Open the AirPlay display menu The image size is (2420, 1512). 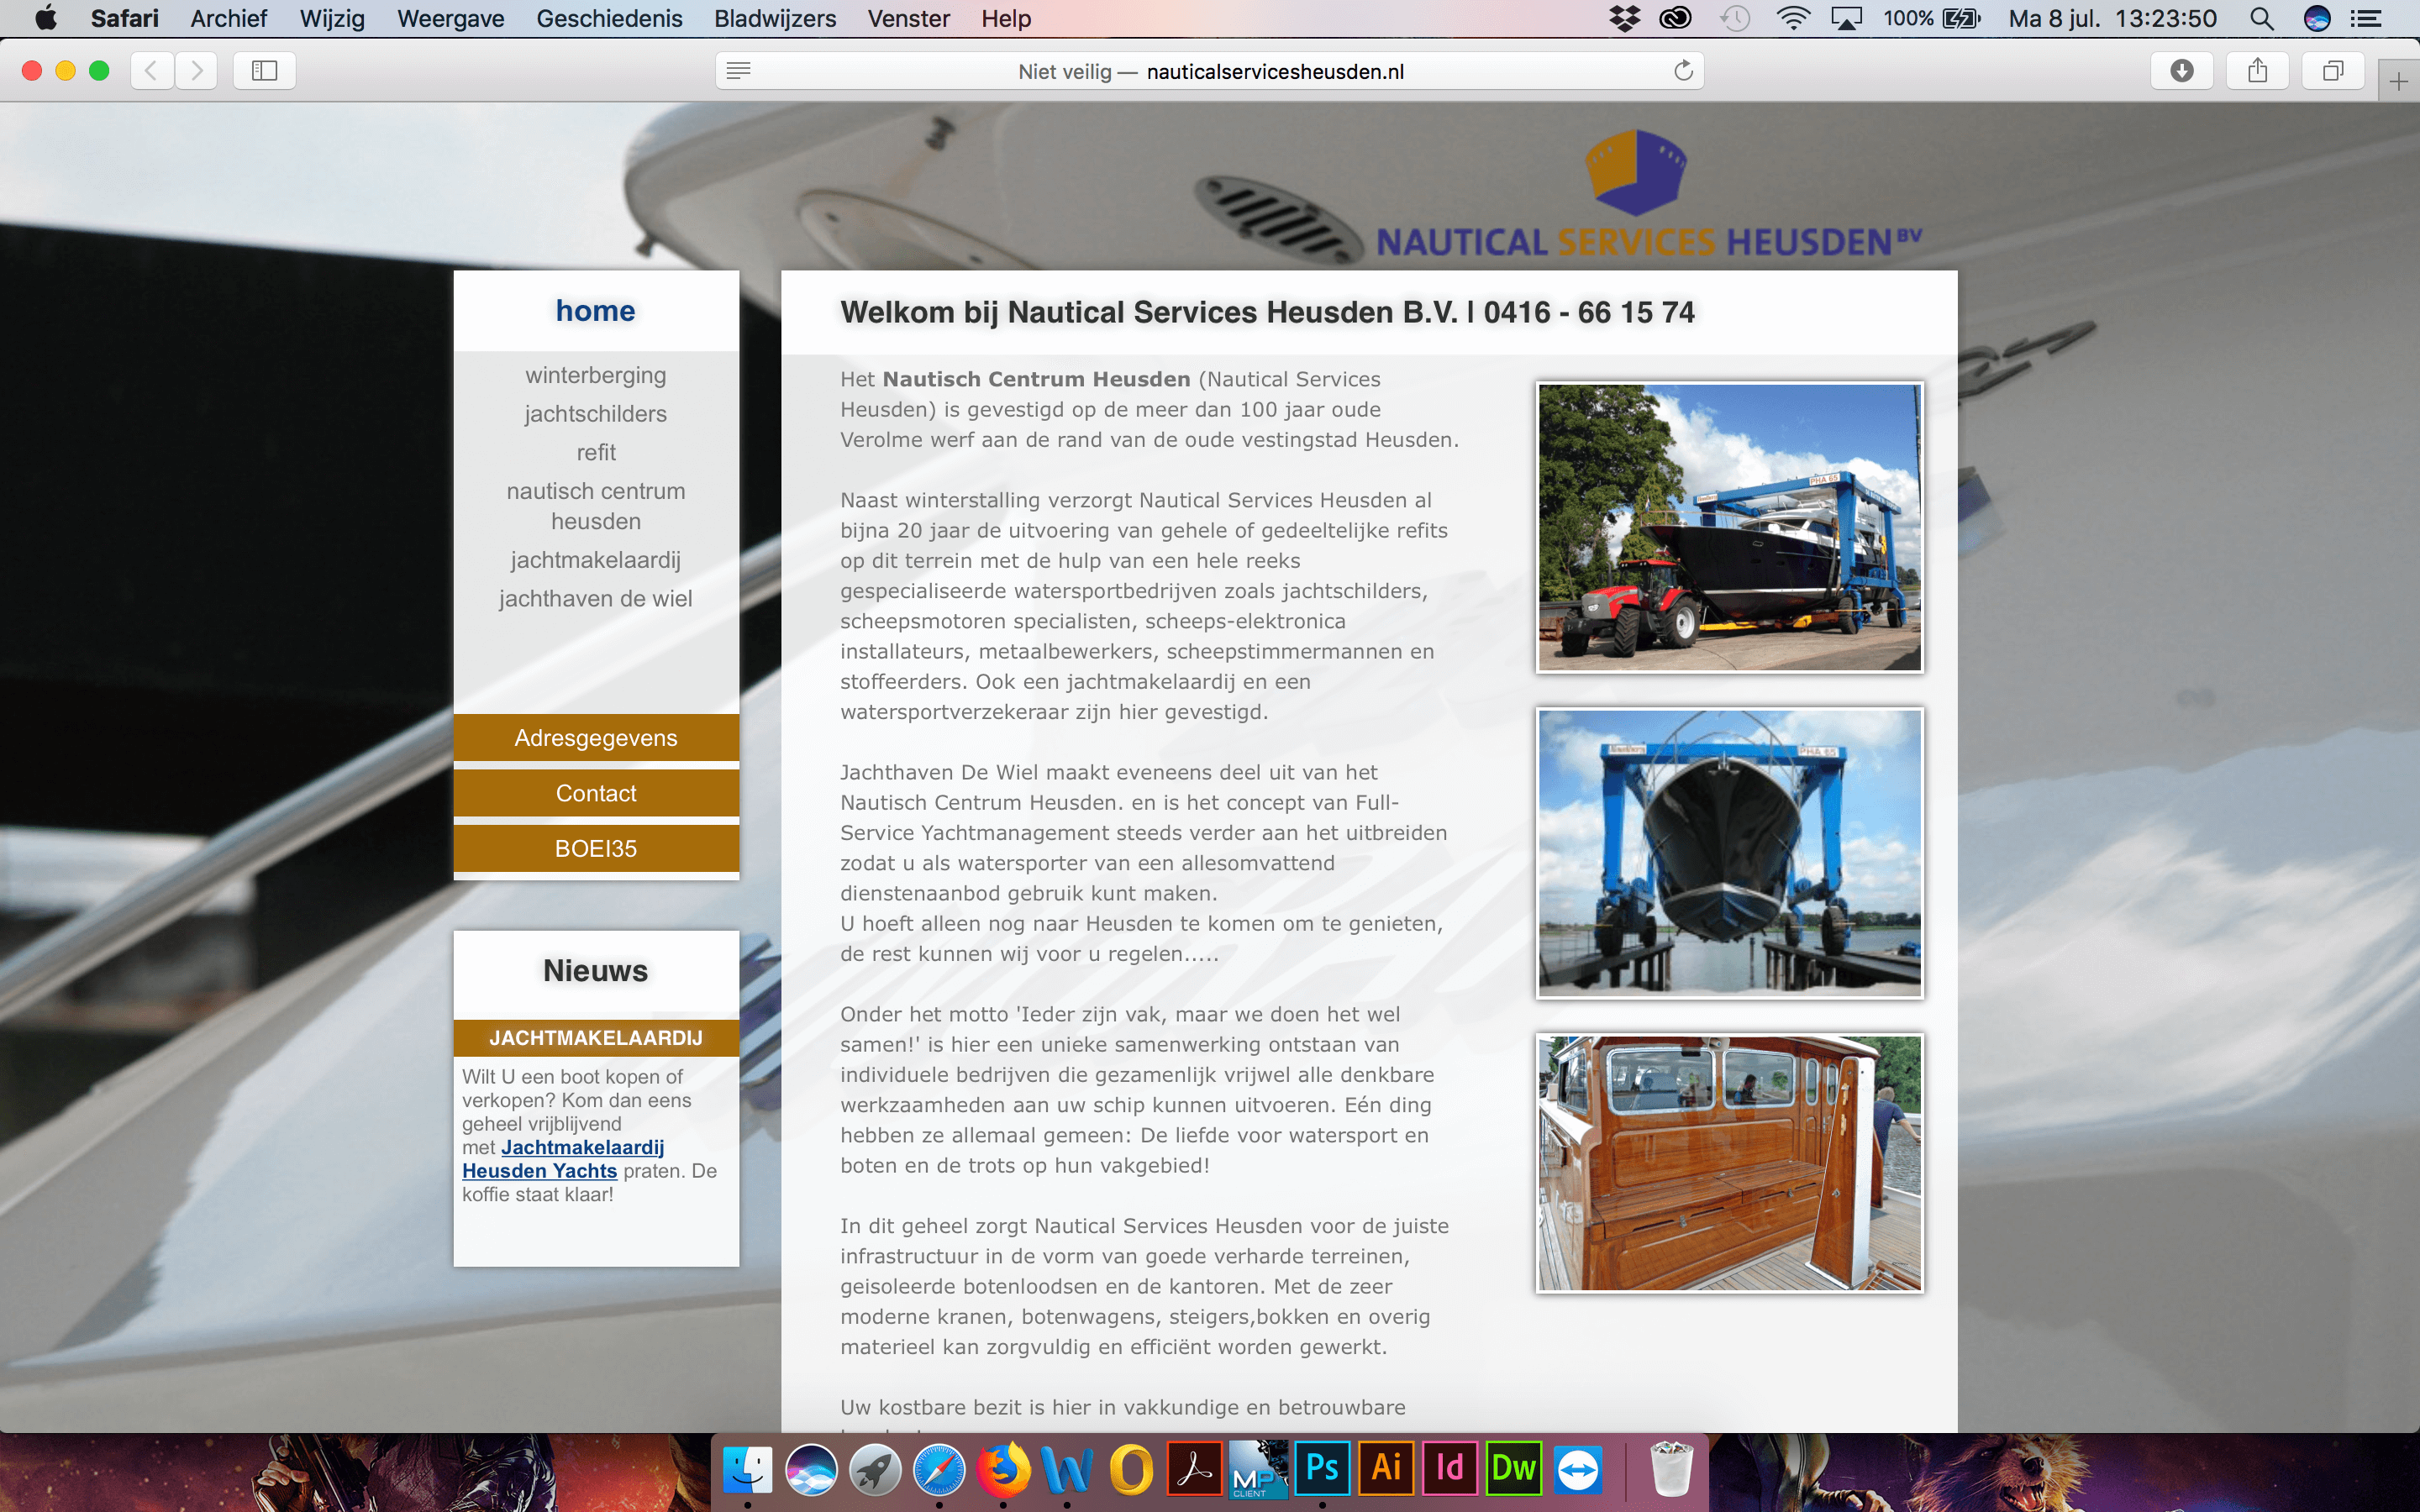(x=1846, y=18)
